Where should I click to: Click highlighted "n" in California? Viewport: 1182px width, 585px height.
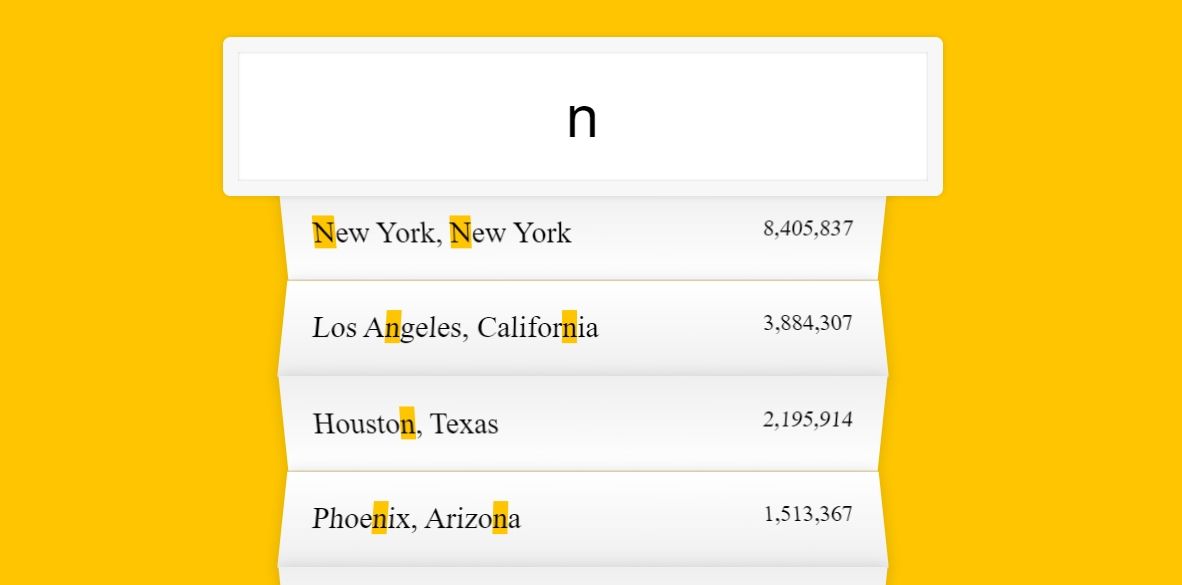tap(569, 327)
